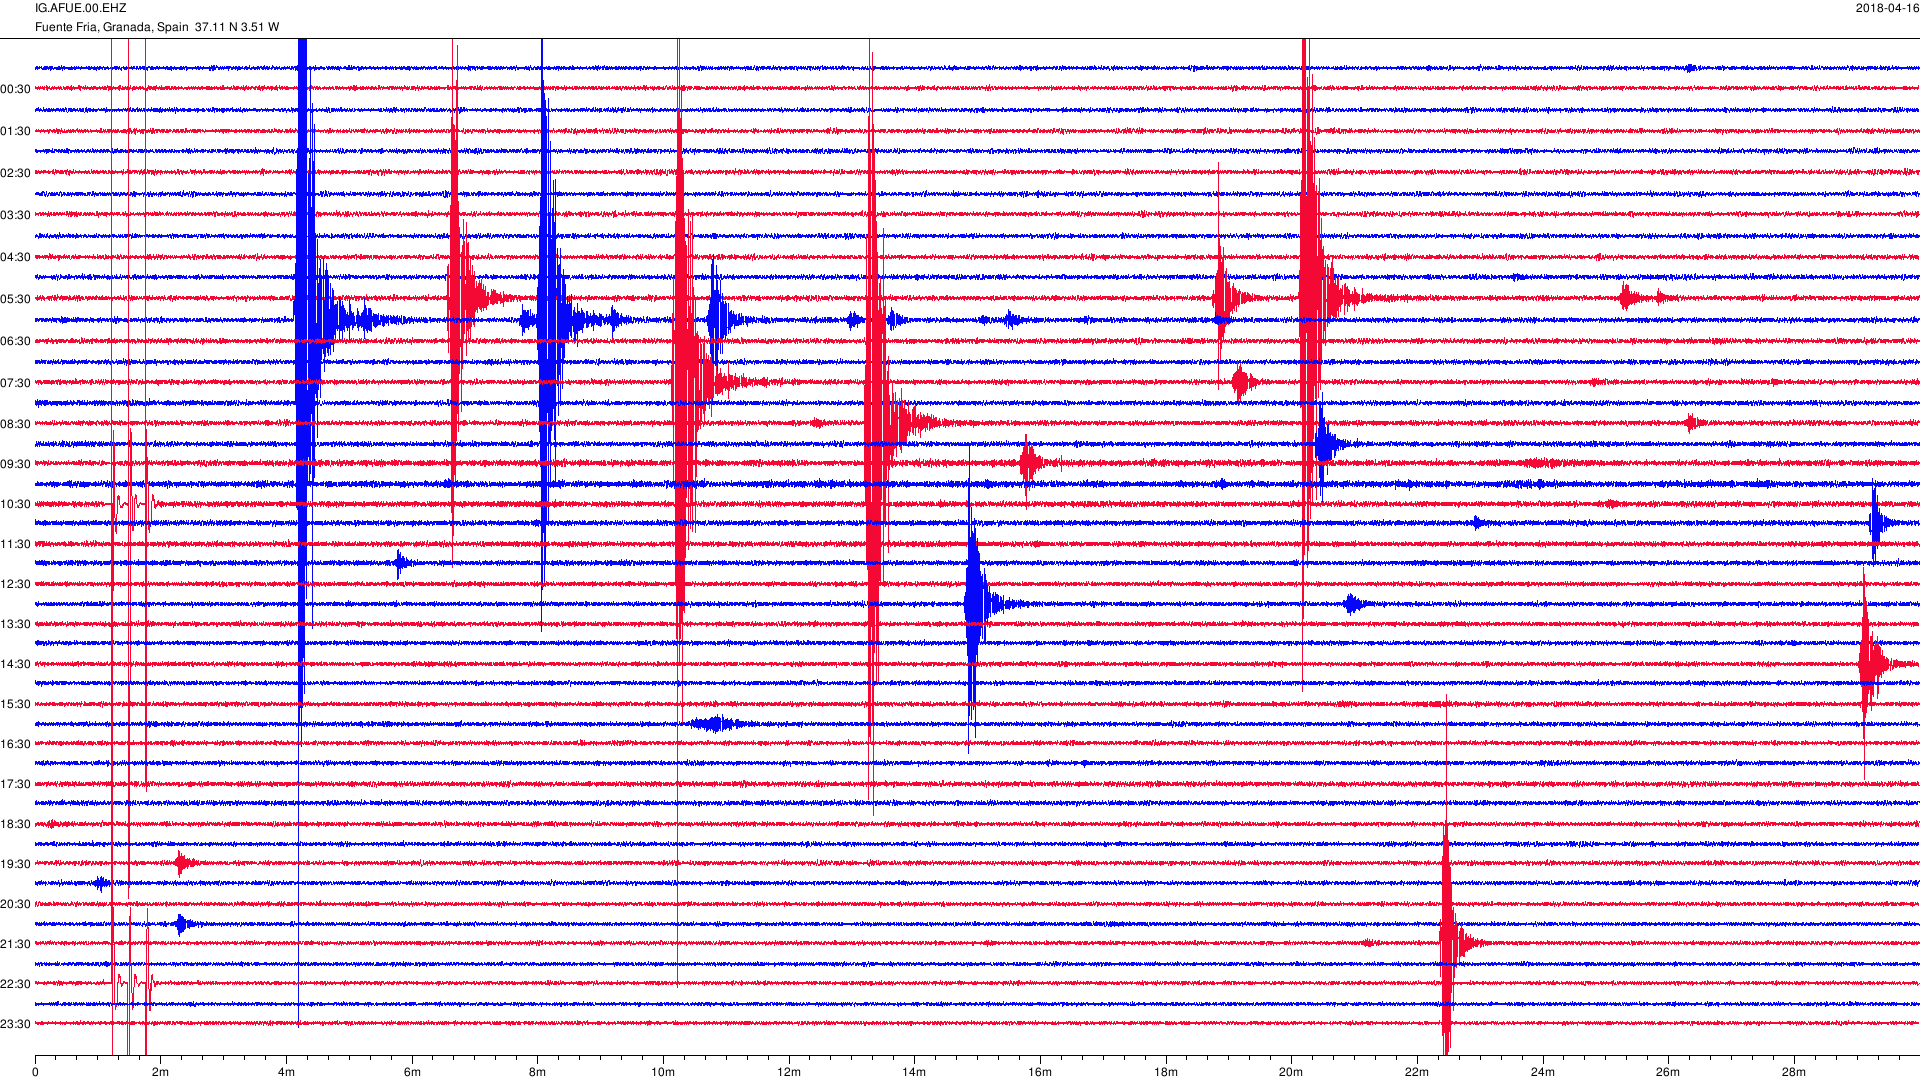Click the 4m axis tick label
Viewport: 1920px width, 1080px height.
coord(286,1072)
